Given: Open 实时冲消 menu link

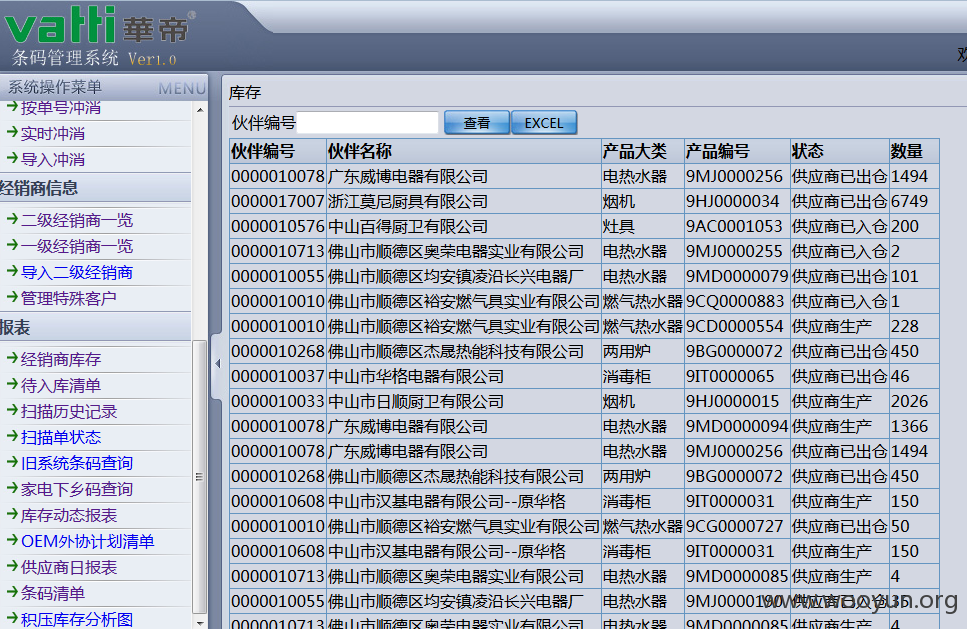Looking at the screenshot, I should pyautogui.click(x=53, y=133).
